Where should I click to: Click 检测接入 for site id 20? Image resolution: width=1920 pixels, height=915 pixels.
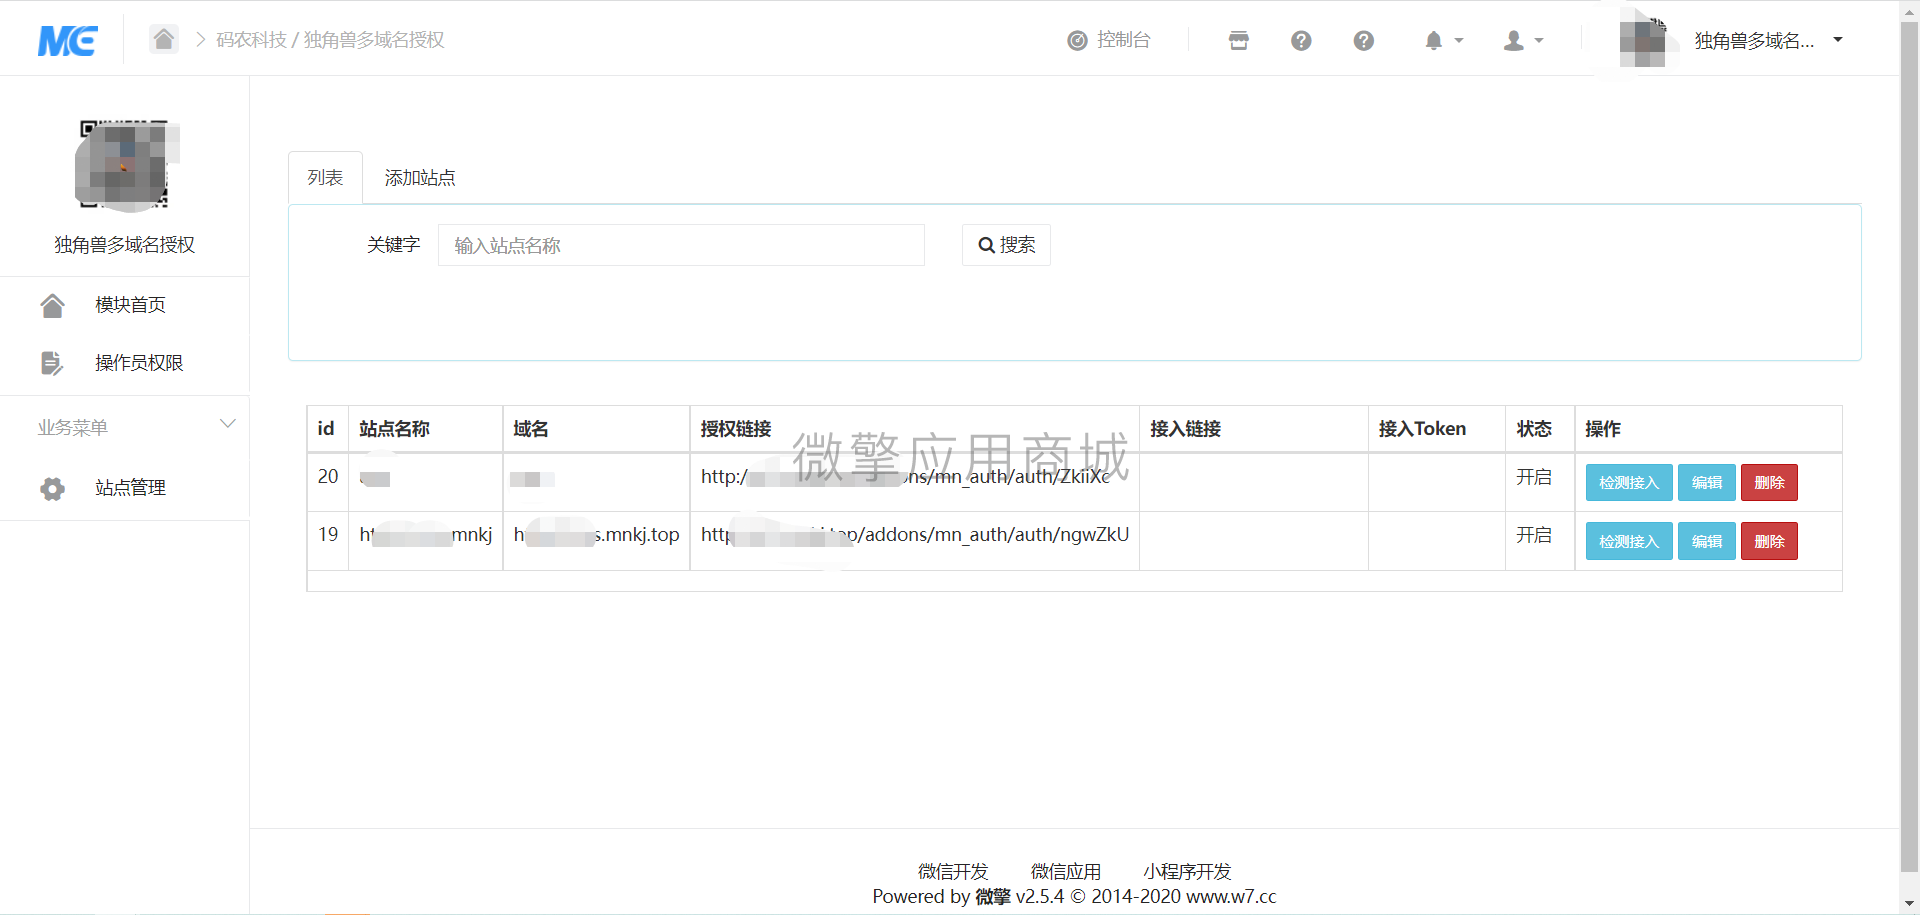(1629, 483)
